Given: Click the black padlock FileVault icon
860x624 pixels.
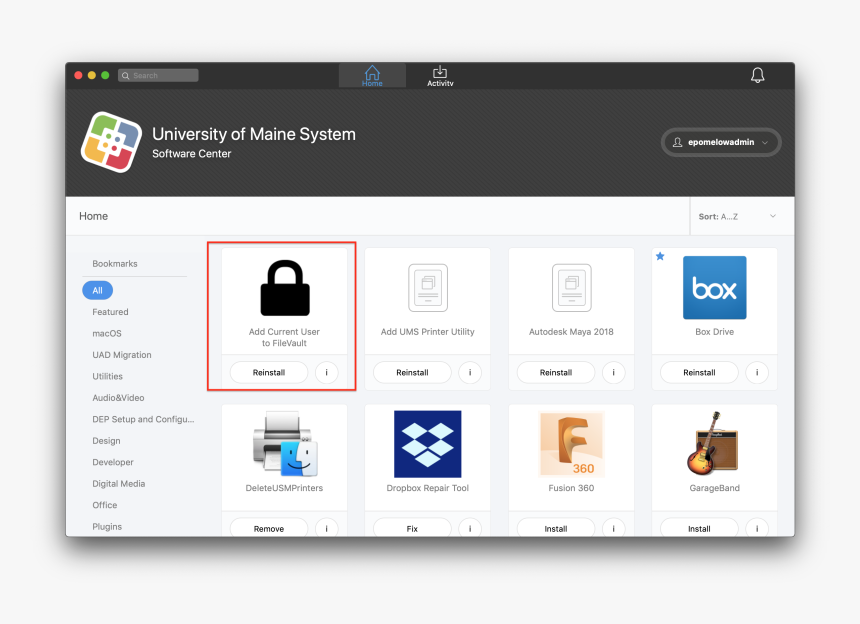Looking at the screenshot, I should click(x=285, y=288).
